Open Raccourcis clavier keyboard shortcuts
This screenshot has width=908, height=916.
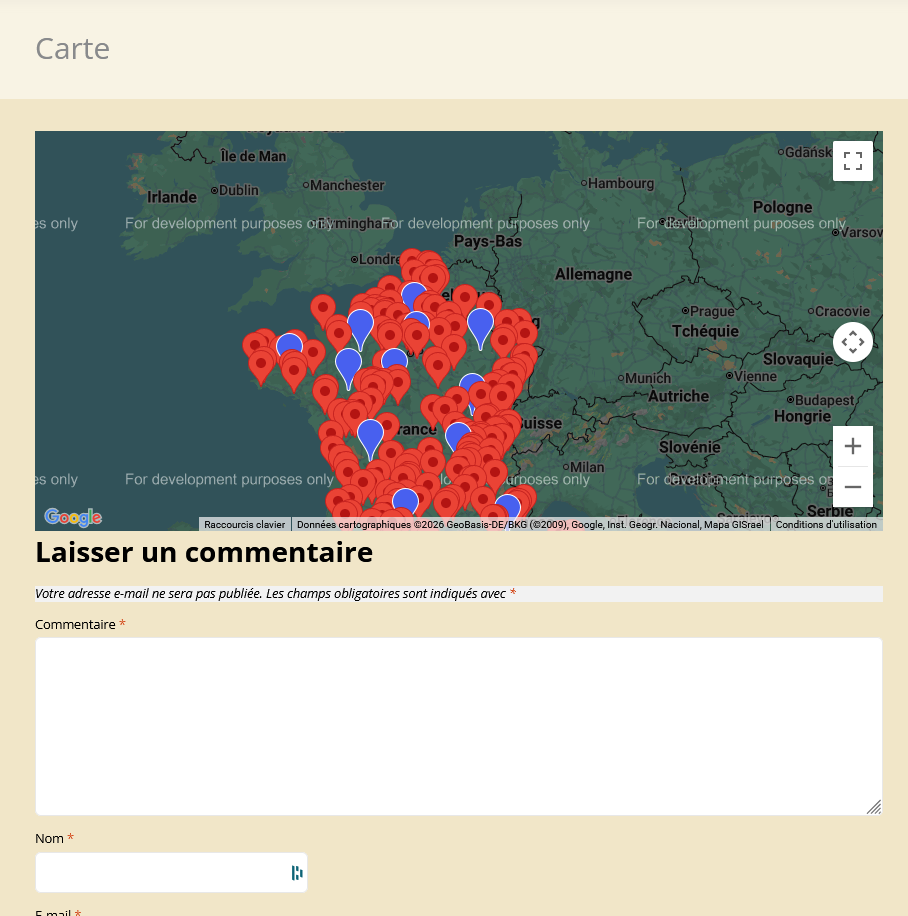click(245, 524)
